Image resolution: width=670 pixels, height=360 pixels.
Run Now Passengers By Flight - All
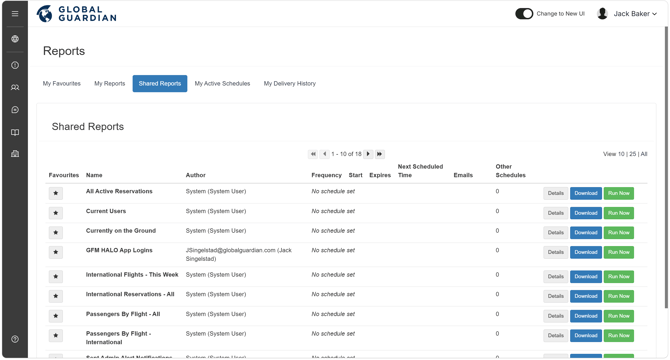[x=619, y=316]
